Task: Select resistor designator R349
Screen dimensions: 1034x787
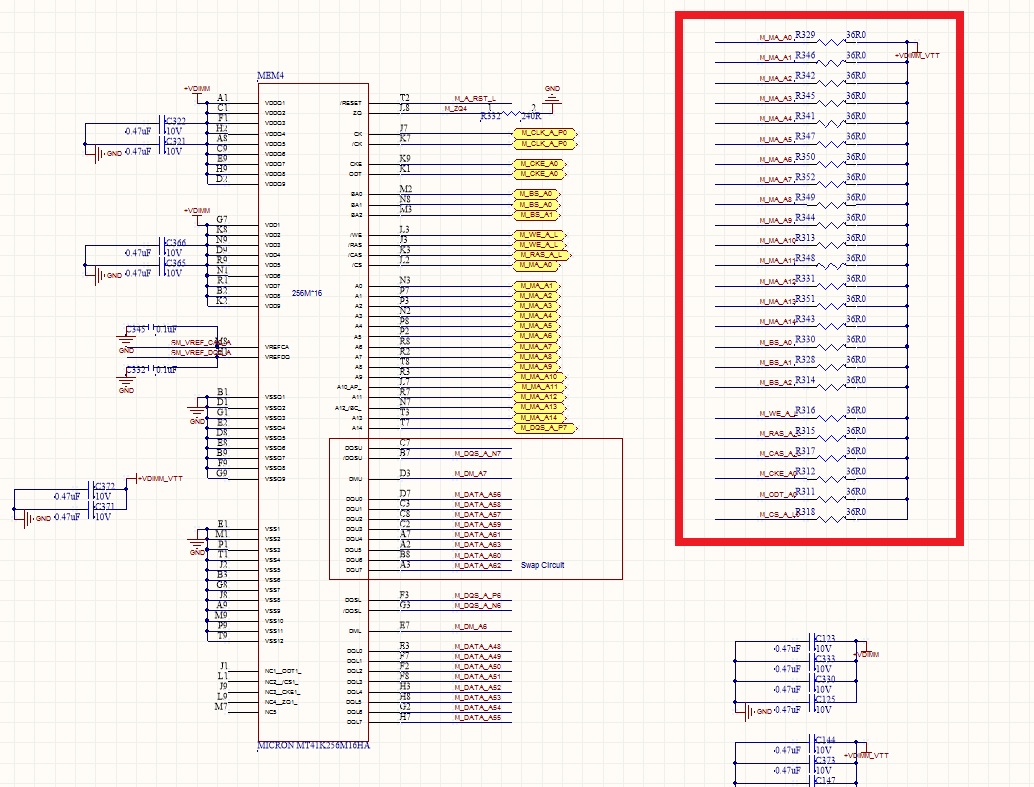Action: (805, 197)
